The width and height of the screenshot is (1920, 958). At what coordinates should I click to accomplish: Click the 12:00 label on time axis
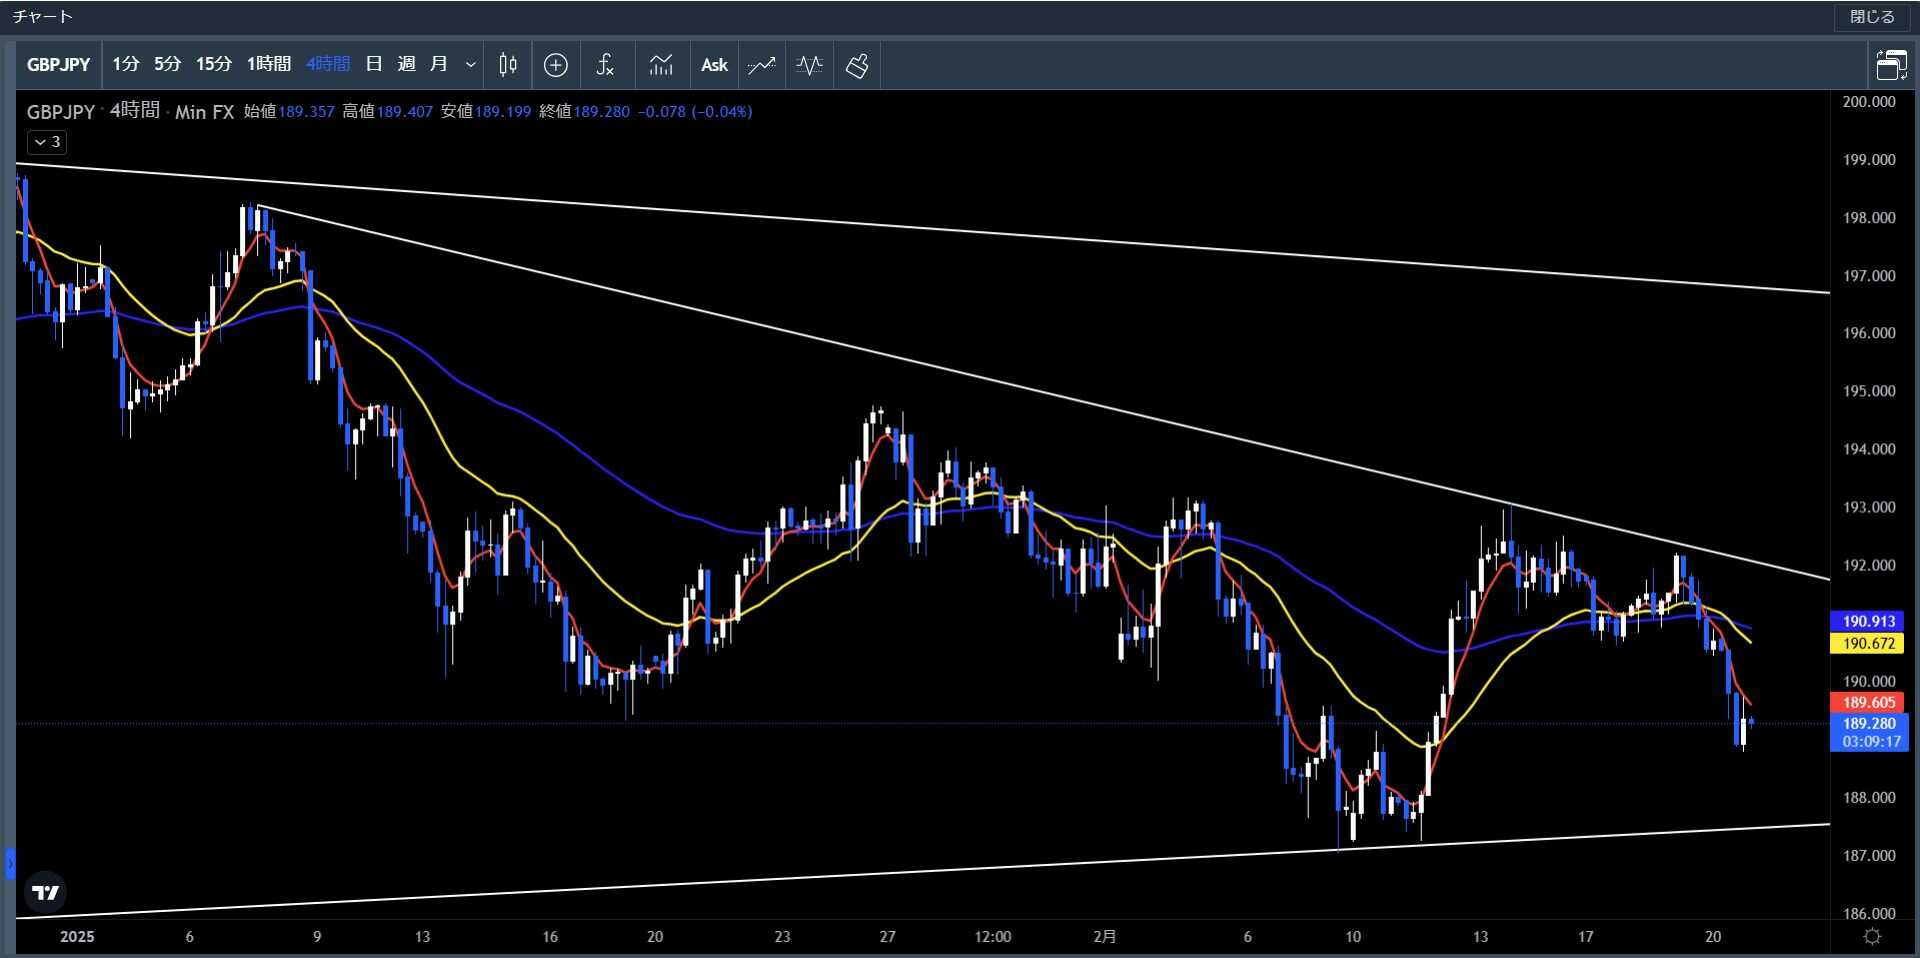coord(992,937)
